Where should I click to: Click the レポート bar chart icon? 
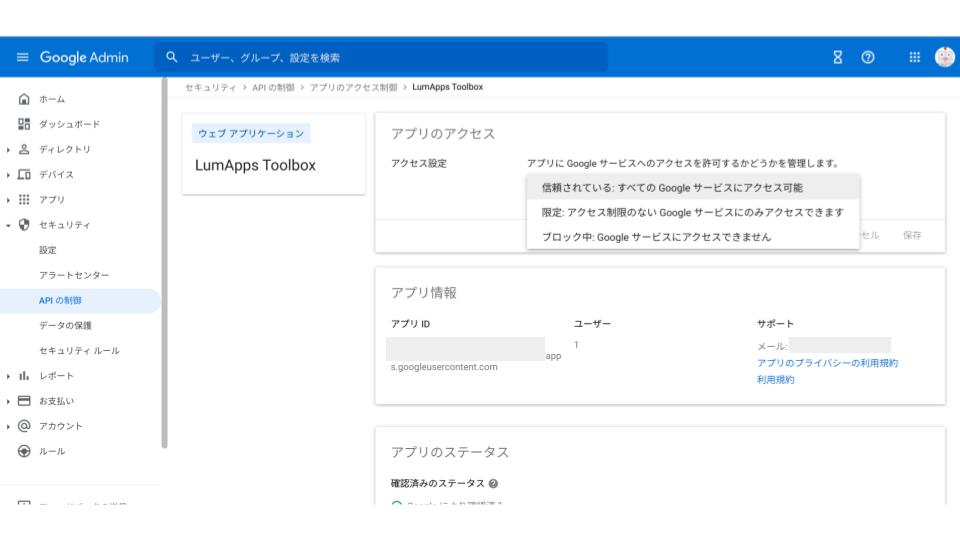click(24, 375)
